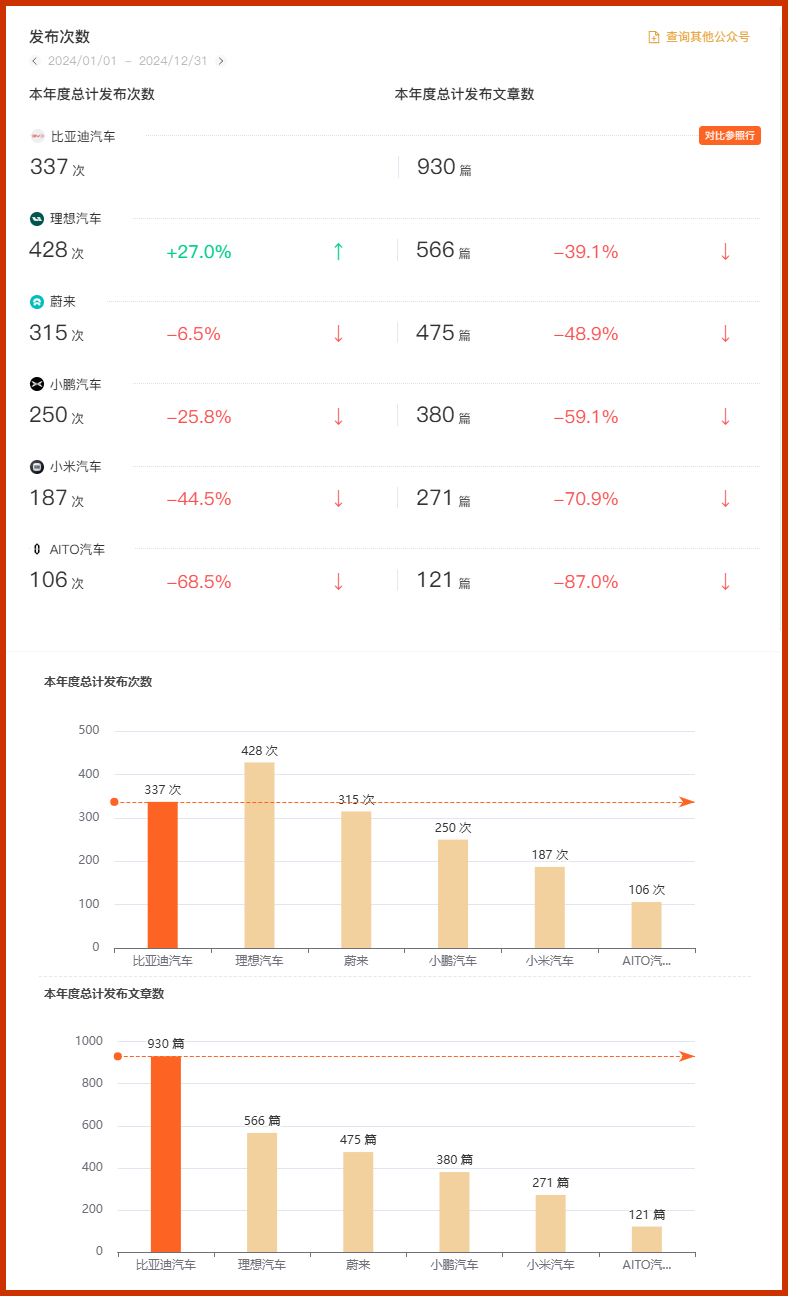Select the date range 2024/01/01 – 2024/12/31
The image size is (788, 1296).
point(128,61)
